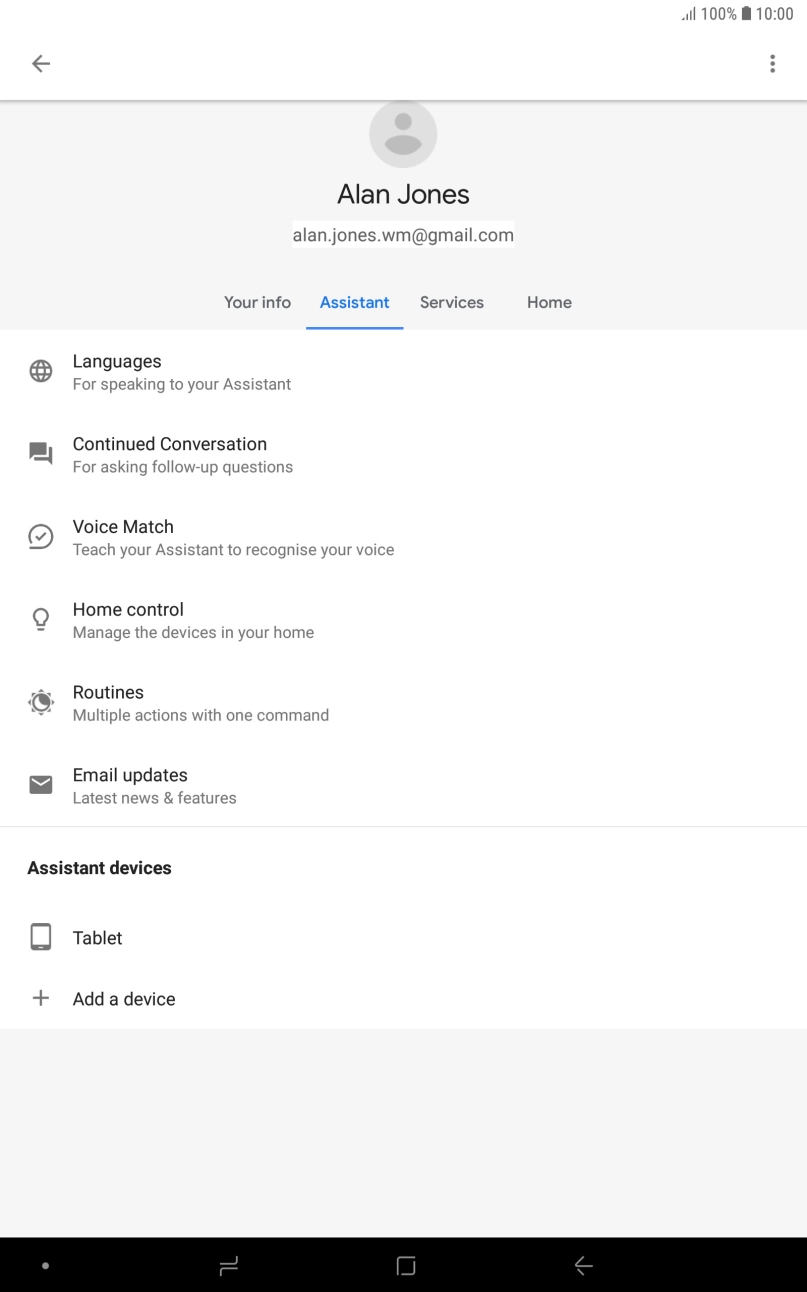This screenshot has width=807, height=1292.
Task: Tap the alan.jones.wm@gmail.com email address
Action: click(x=403, y=236)
